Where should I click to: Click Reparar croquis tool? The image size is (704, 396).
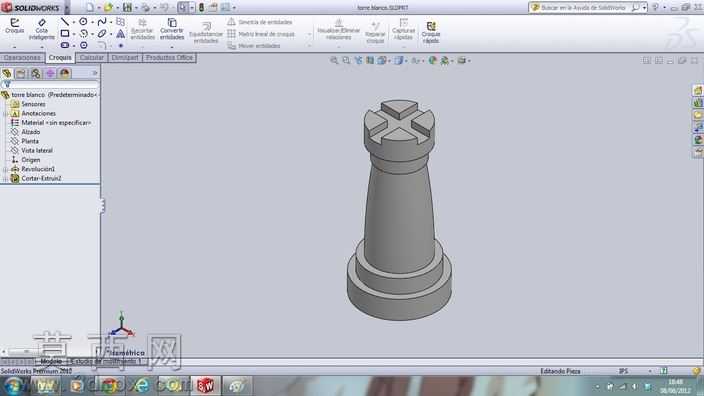click(375, 33)
